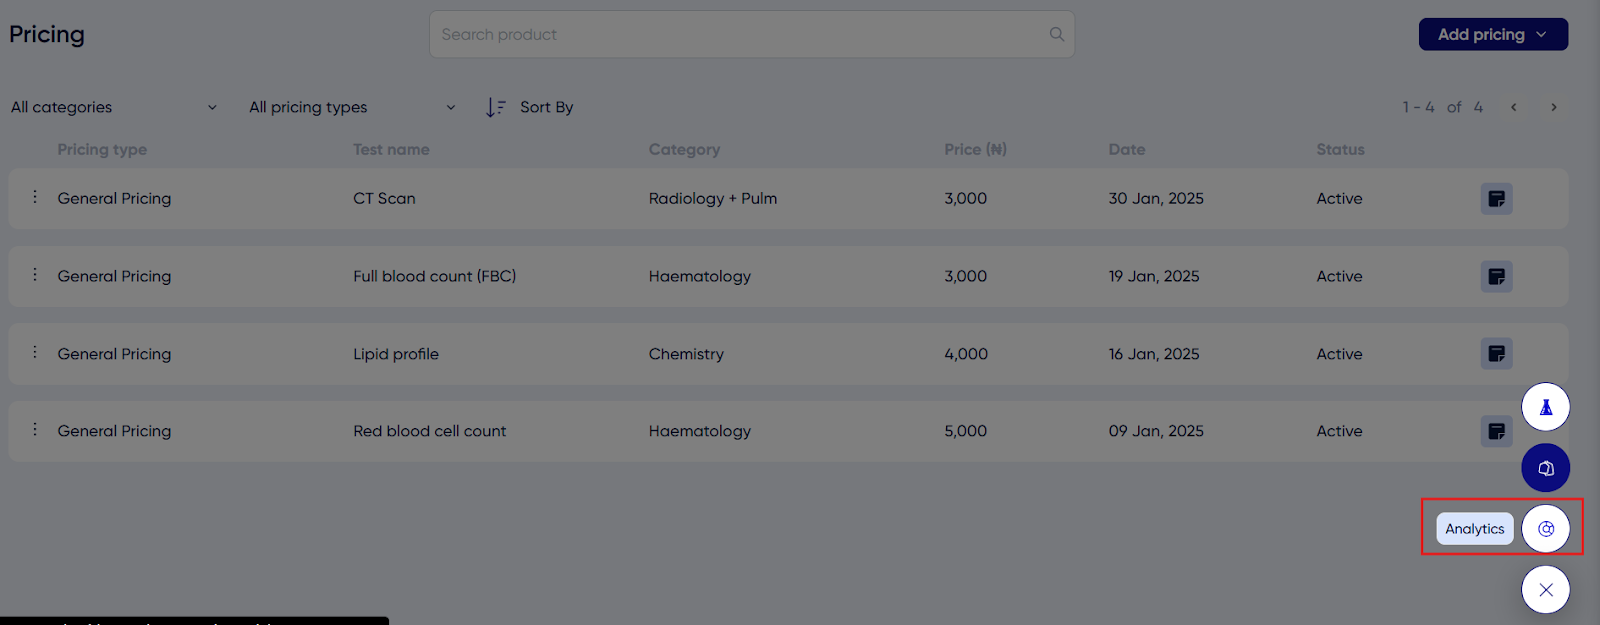1600x625 pixels.
Task: Close the floating action menu
Action: click(1546, 590)
